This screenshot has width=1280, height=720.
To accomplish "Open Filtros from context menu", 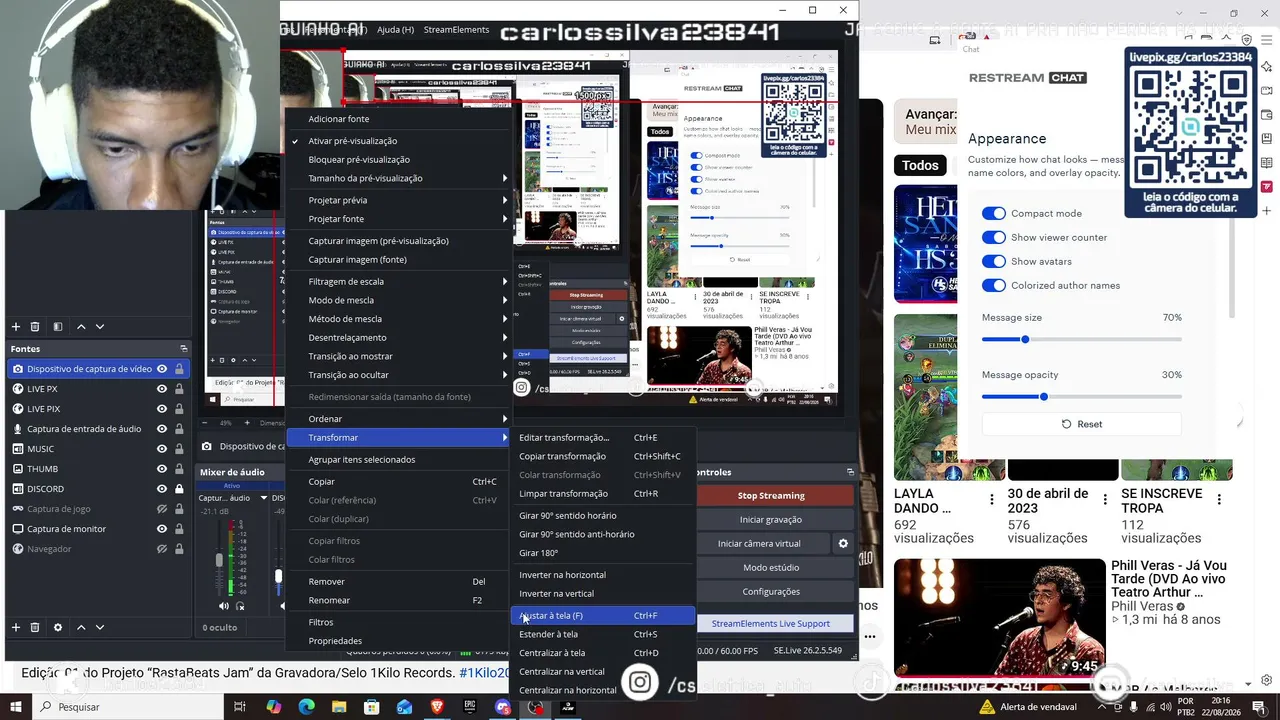I will tap(398, 622).
